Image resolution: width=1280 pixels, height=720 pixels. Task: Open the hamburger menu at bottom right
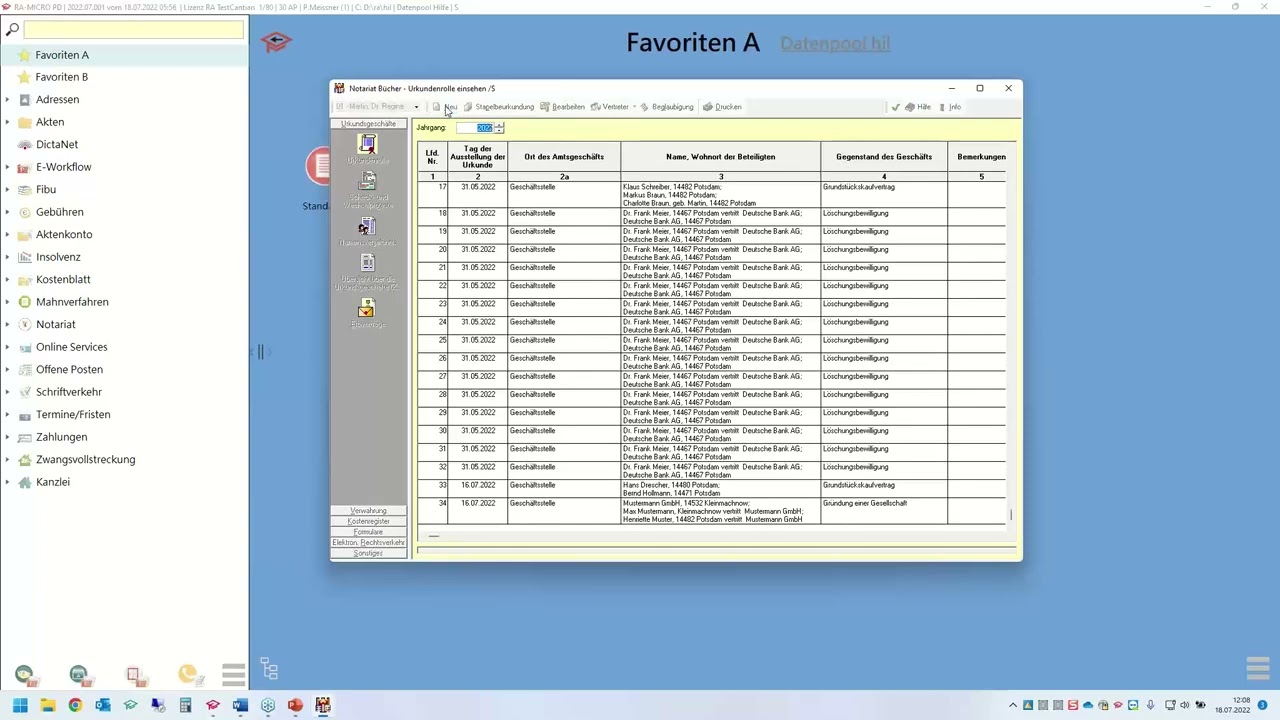[1258, 668]
